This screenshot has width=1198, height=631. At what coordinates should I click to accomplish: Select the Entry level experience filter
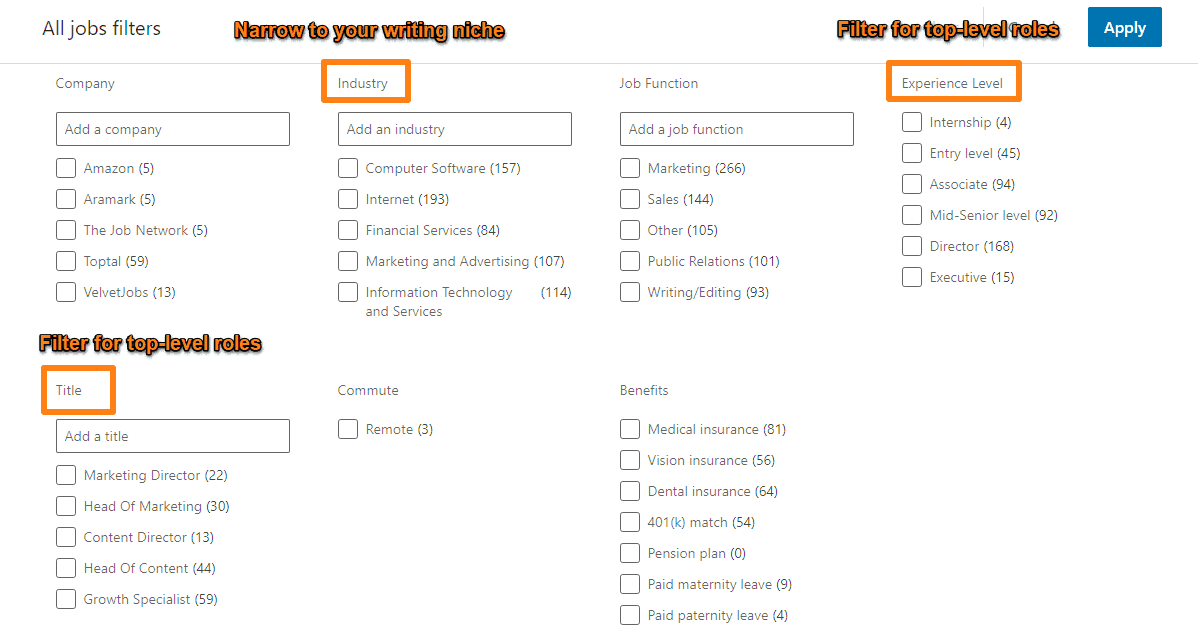pos(912,153)
